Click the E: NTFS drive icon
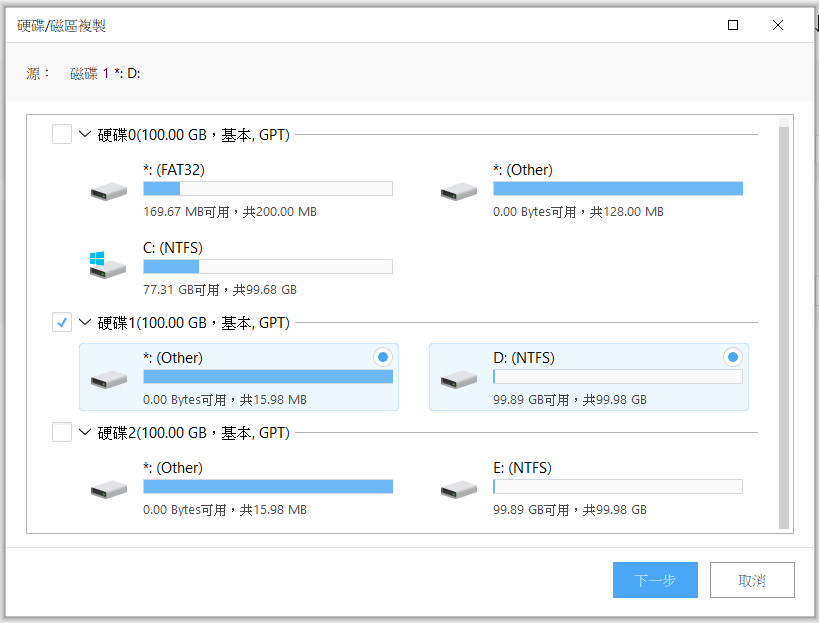This screenshot has height=623, width=819. (x=459, y=490)
